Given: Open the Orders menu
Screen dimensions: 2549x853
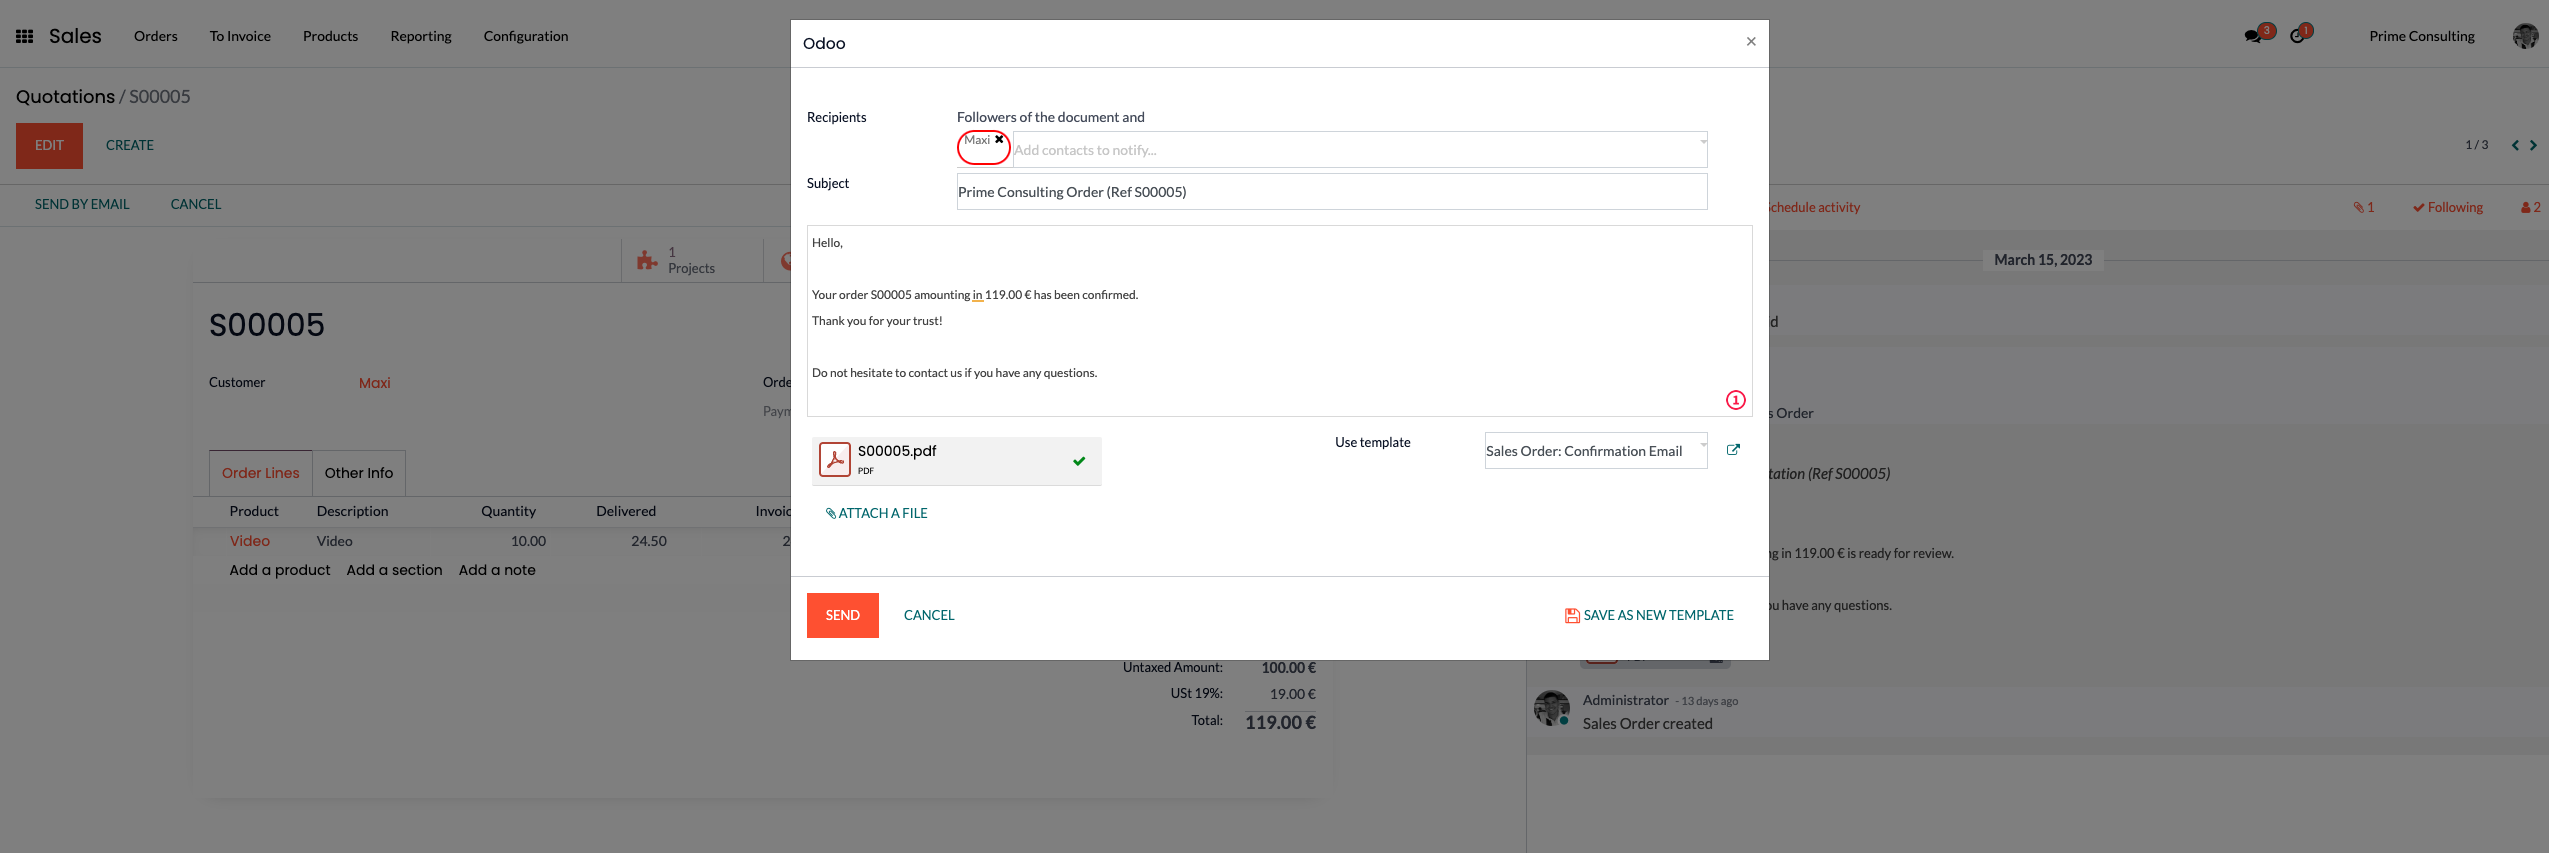Looking at the screenshot, I should click(156, 36).
